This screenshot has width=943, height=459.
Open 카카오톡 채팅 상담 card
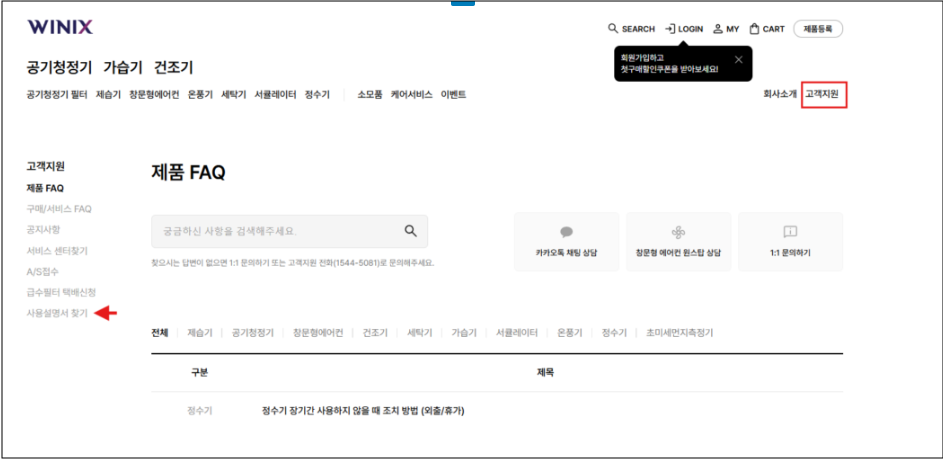coord(567,242)
